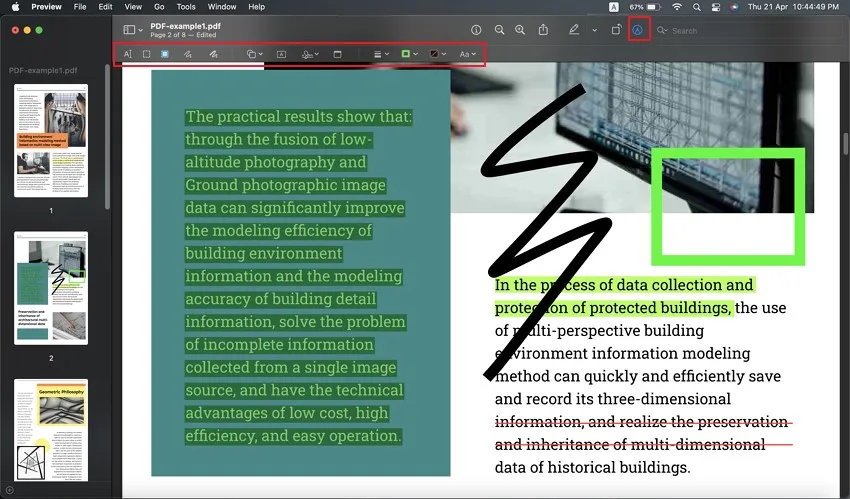Image resolution: width=850 pixels, height=499 pixels.
Task: Click 'data of historical buildings.' text
Action: 593,467
